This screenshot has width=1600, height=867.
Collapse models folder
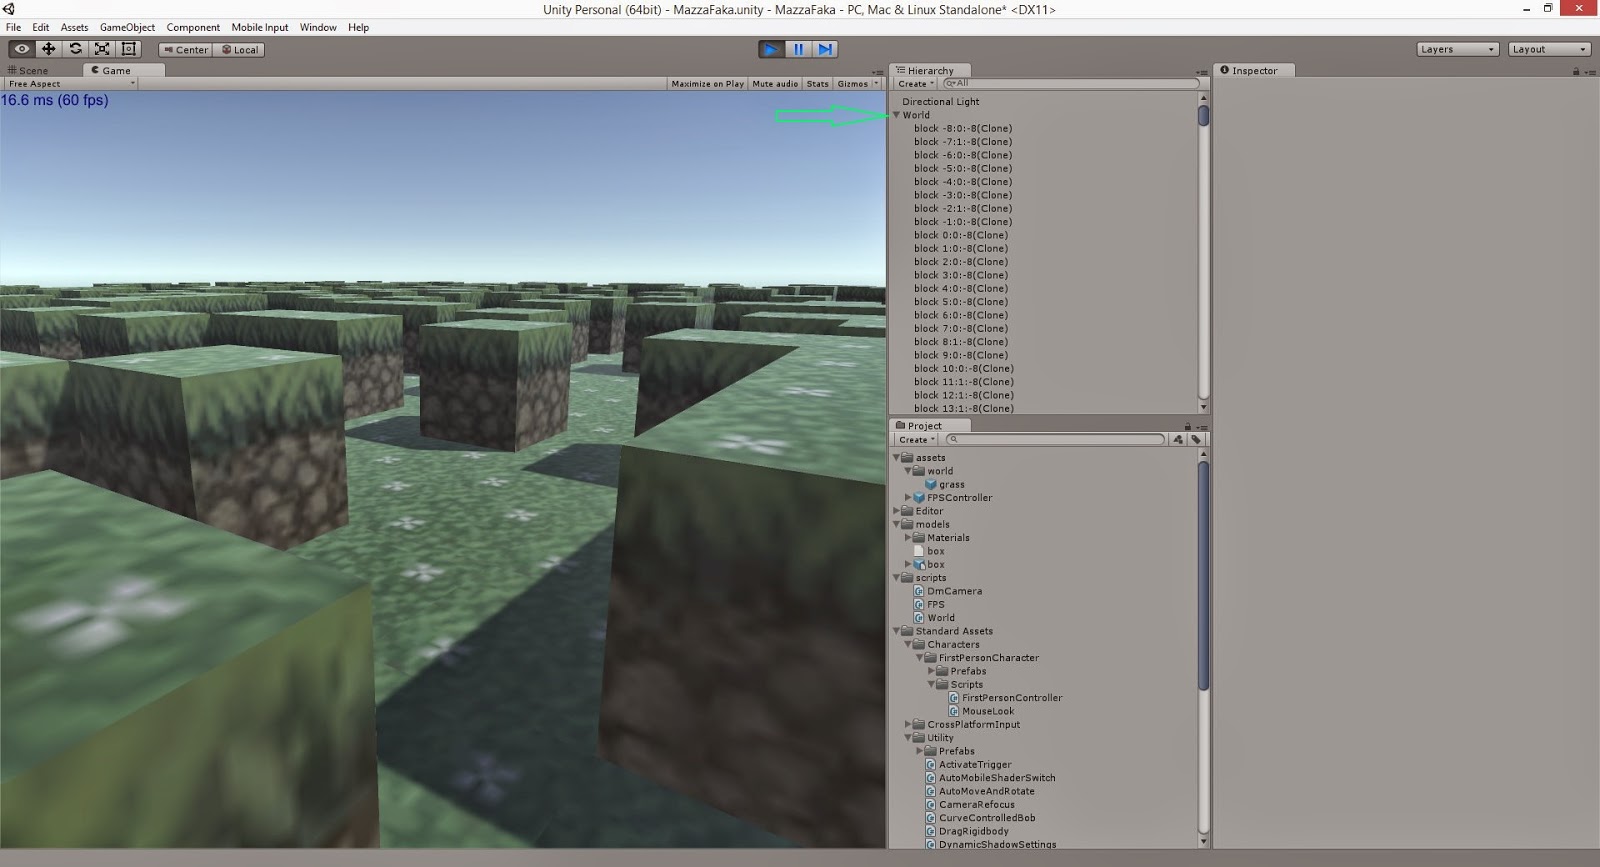pyautogui.click(x=897, y=524)
